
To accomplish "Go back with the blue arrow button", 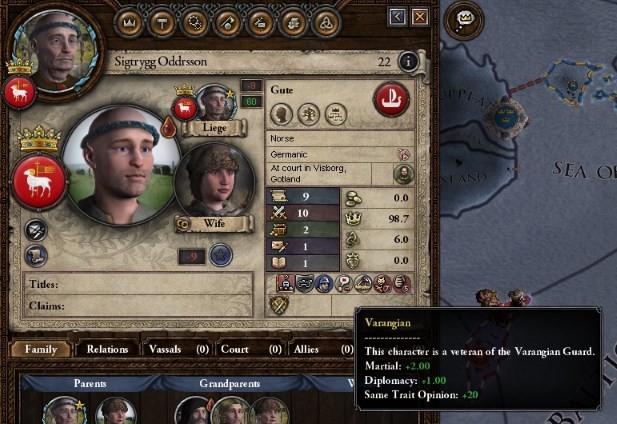I will [x=397, y=17].
